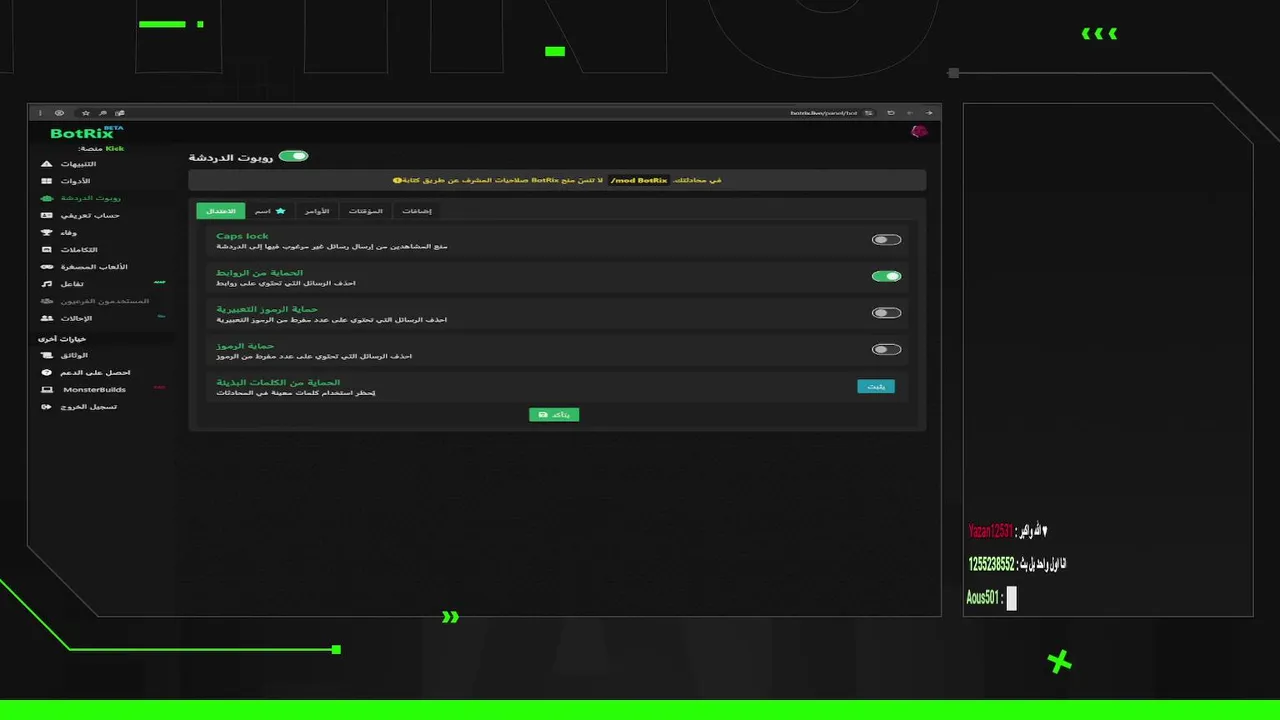This screenshot has width=1280, height=720.
Task: Enable the emoji protection toggle
Action: (886, 313)
